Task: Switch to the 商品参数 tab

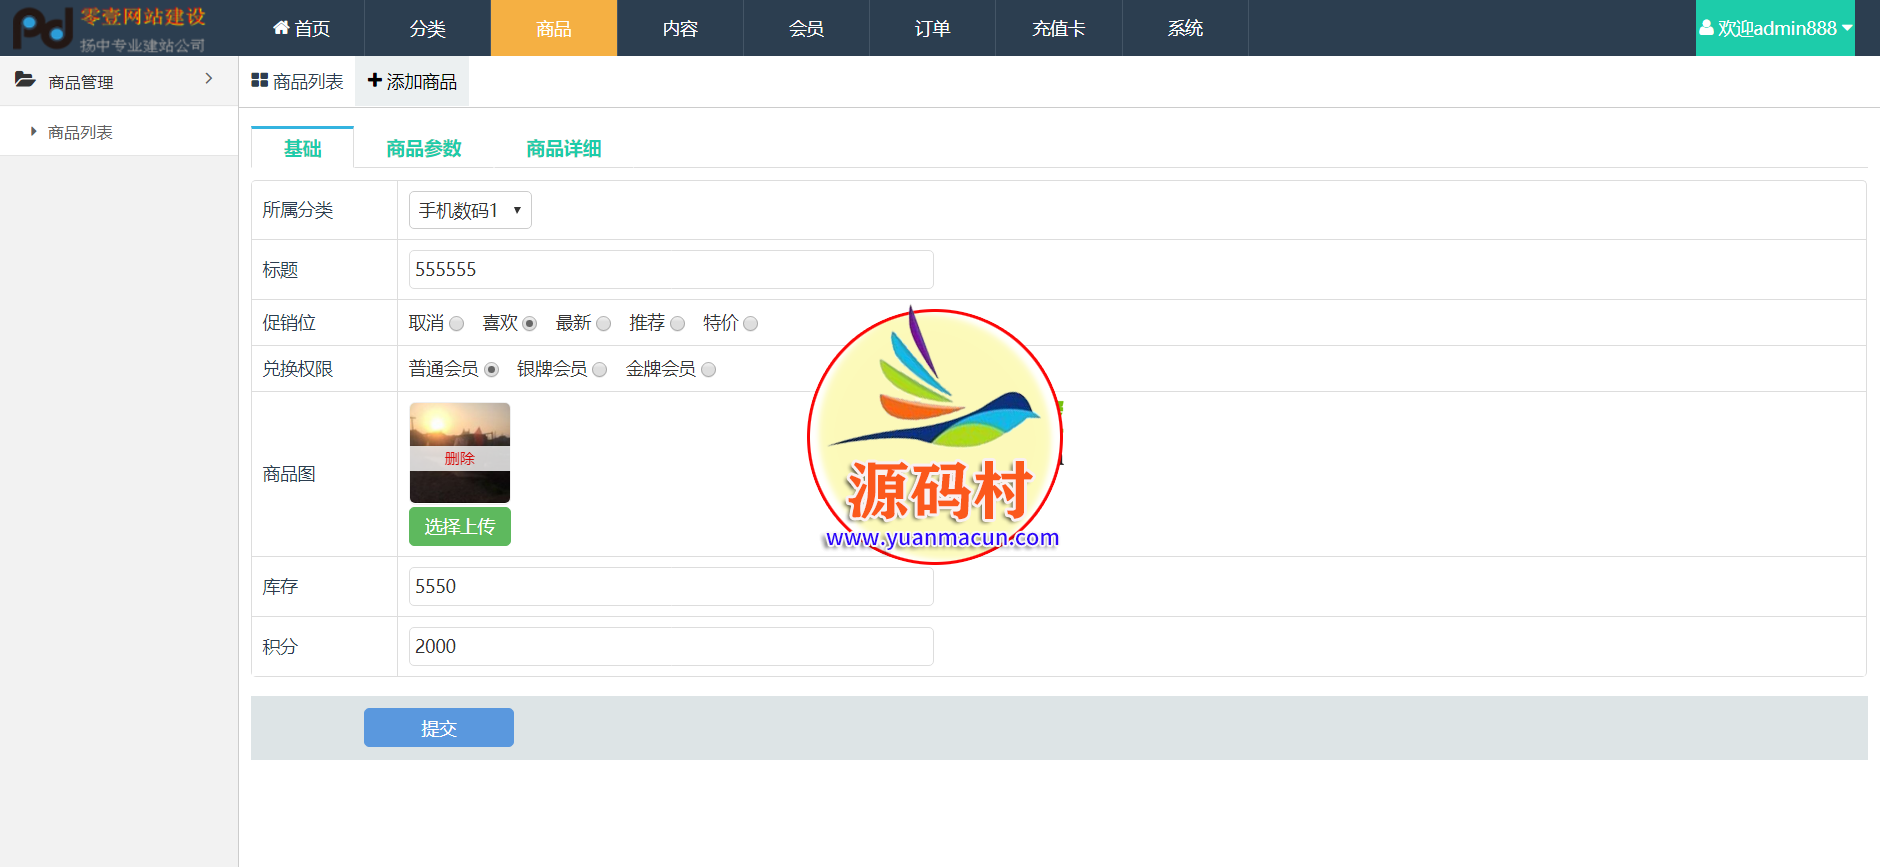Action: click(x=424, y=148)
